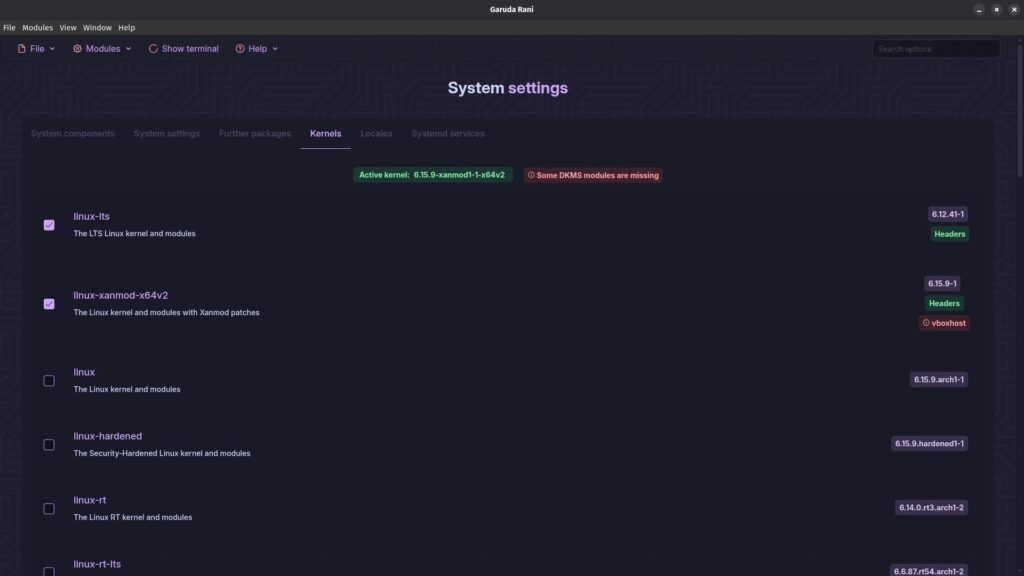Click the warning icon on vboxhost badge
The image size is (1024, 576).
tap(925, 323)
